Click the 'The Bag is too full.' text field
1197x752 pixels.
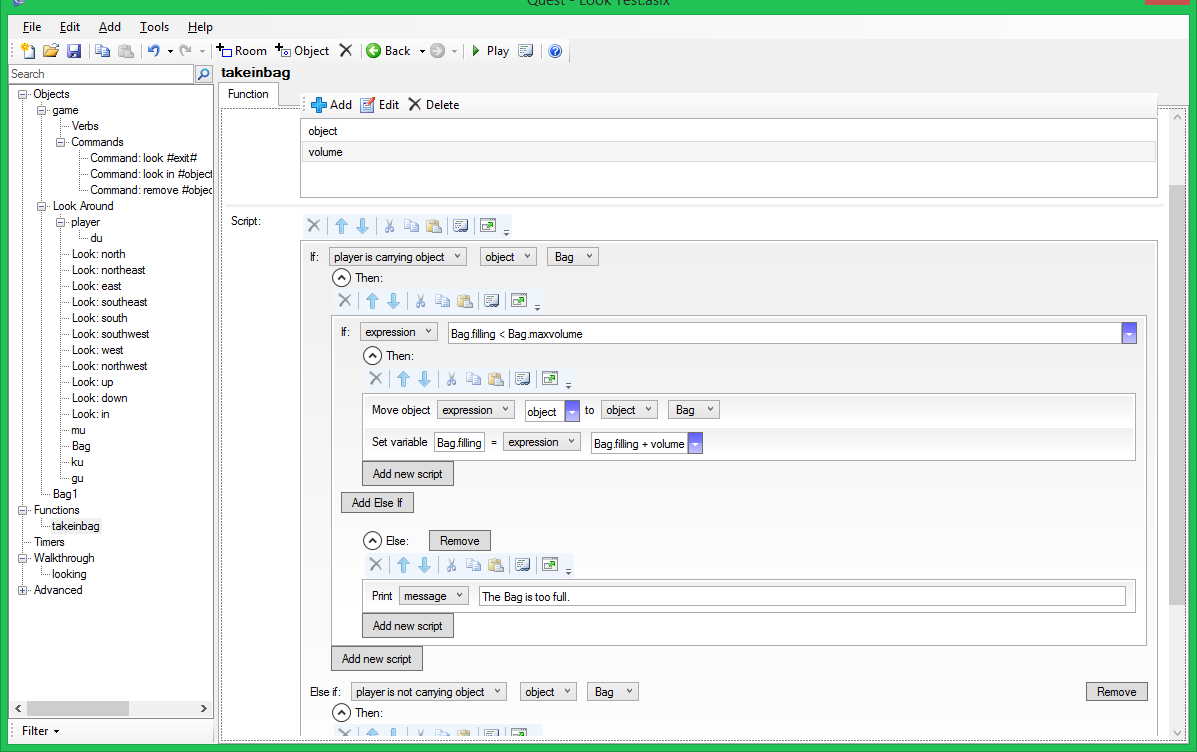click(801, 597)
